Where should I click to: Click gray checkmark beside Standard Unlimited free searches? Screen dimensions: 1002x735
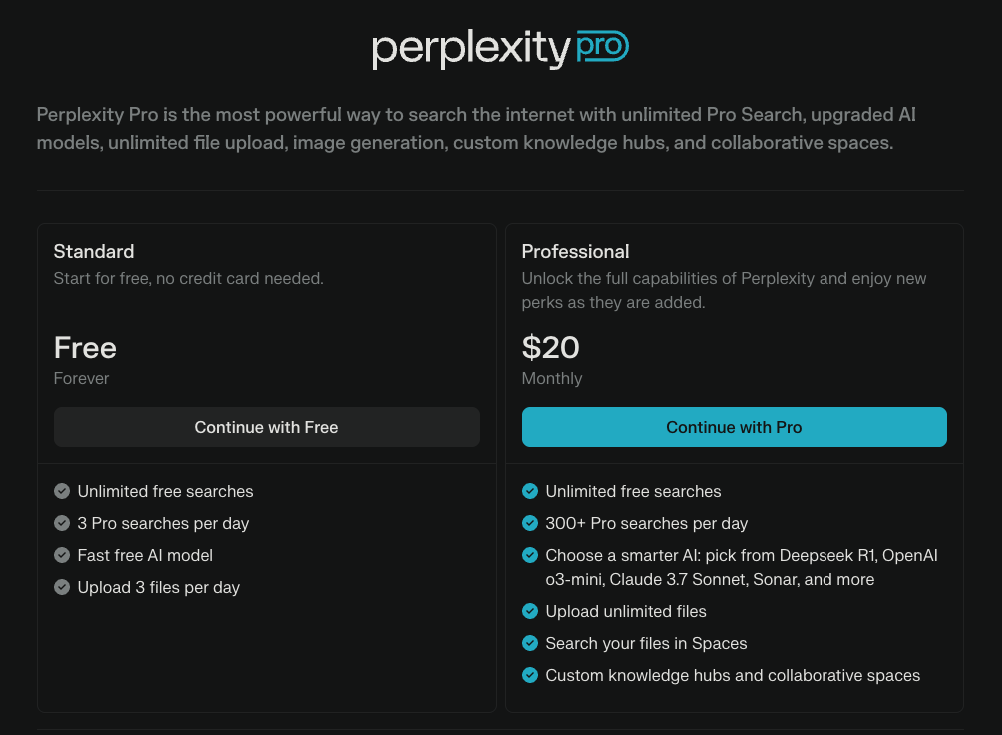pyautogui.click(x=62, y=491)
